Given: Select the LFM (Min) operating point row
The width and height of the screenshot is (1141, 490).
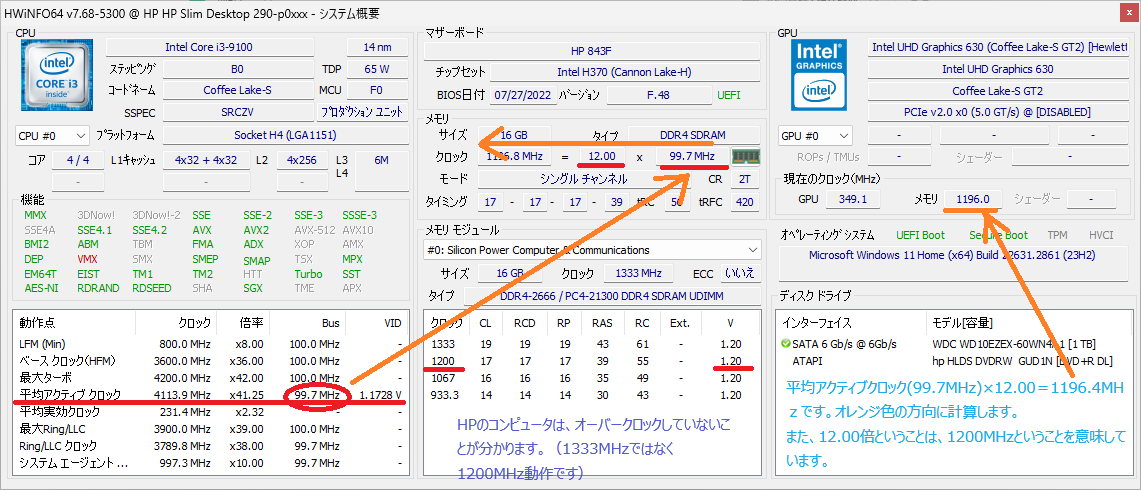Looking at the screenshot, I should coord(210,344).
